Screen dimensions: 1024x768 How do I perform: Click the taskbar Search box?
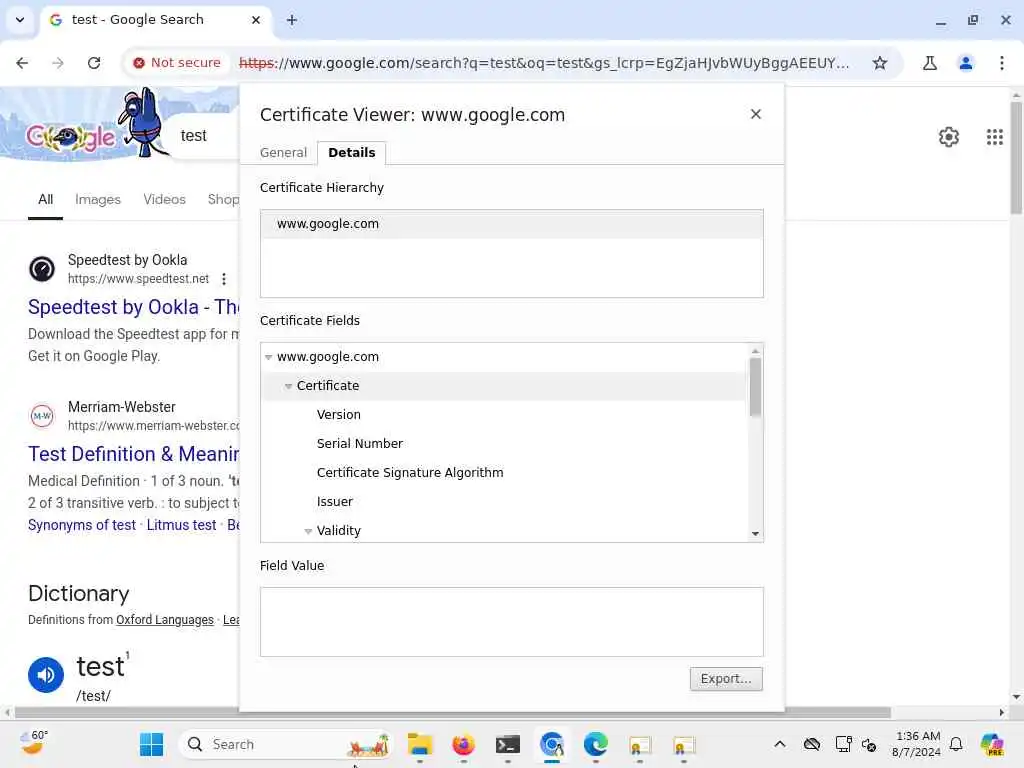285,744
